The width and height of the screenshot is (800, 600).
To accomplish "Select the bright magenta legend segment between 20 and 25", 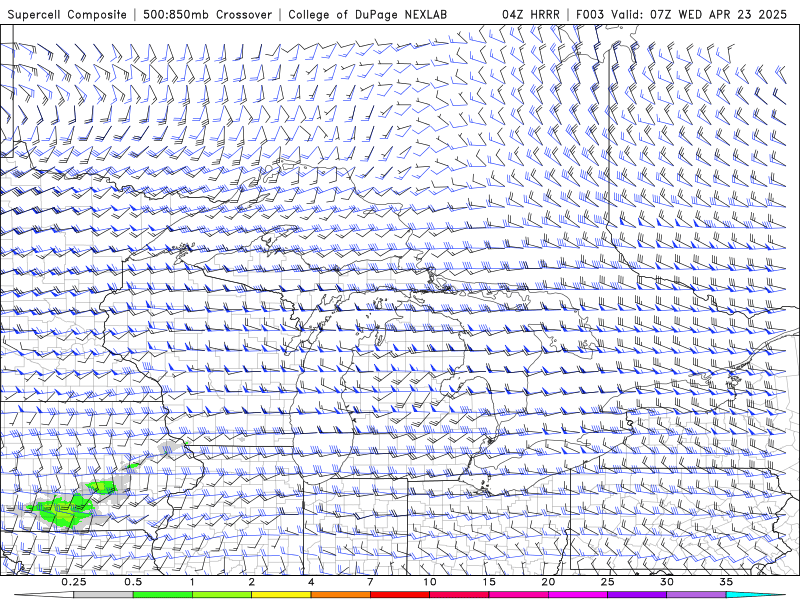I will pyautogui.click(x=578, y=595).
